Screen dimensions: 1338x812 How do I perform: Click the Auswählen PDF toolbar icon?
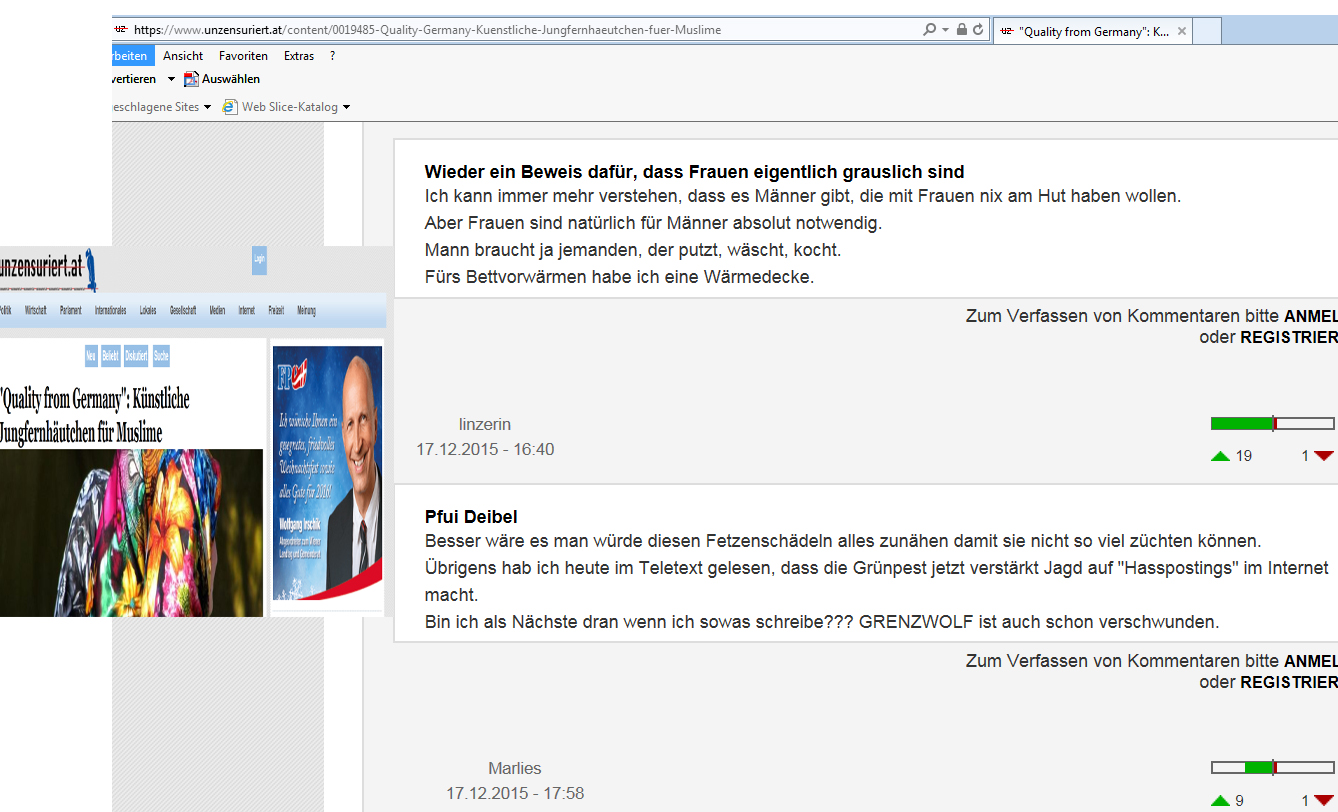tap(192, 79)
